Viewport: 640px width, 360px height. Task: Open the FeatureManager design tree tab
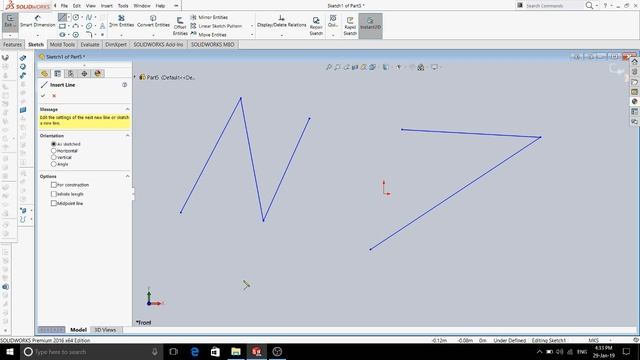click(x=44, y=73)
